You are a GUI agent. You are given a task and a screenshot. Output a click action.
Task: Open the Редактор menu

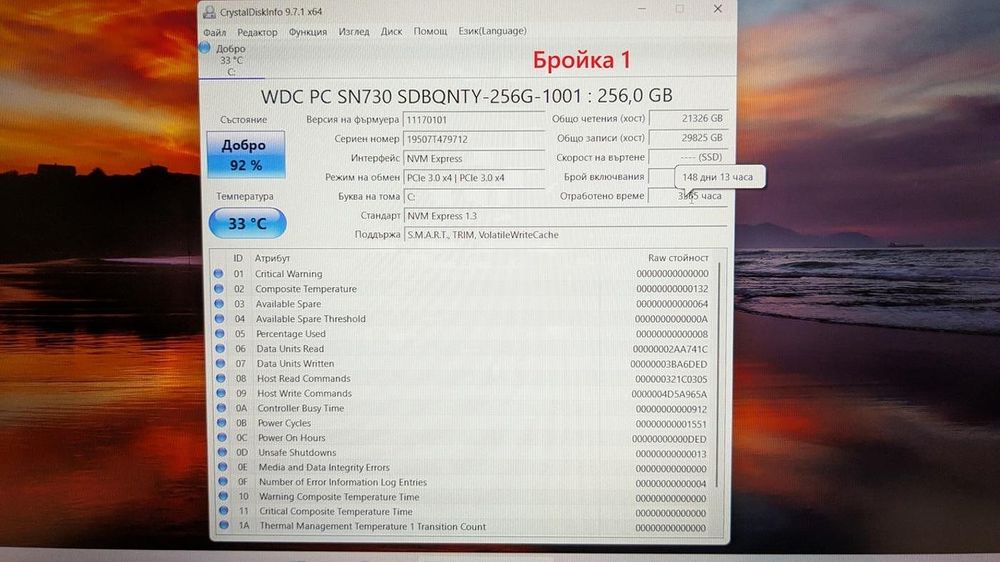coord(257,31)
